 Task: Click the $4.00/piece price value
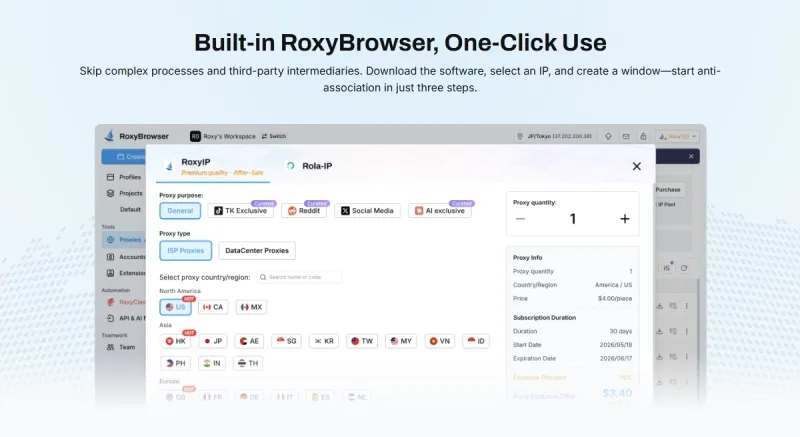pos(615,298)
